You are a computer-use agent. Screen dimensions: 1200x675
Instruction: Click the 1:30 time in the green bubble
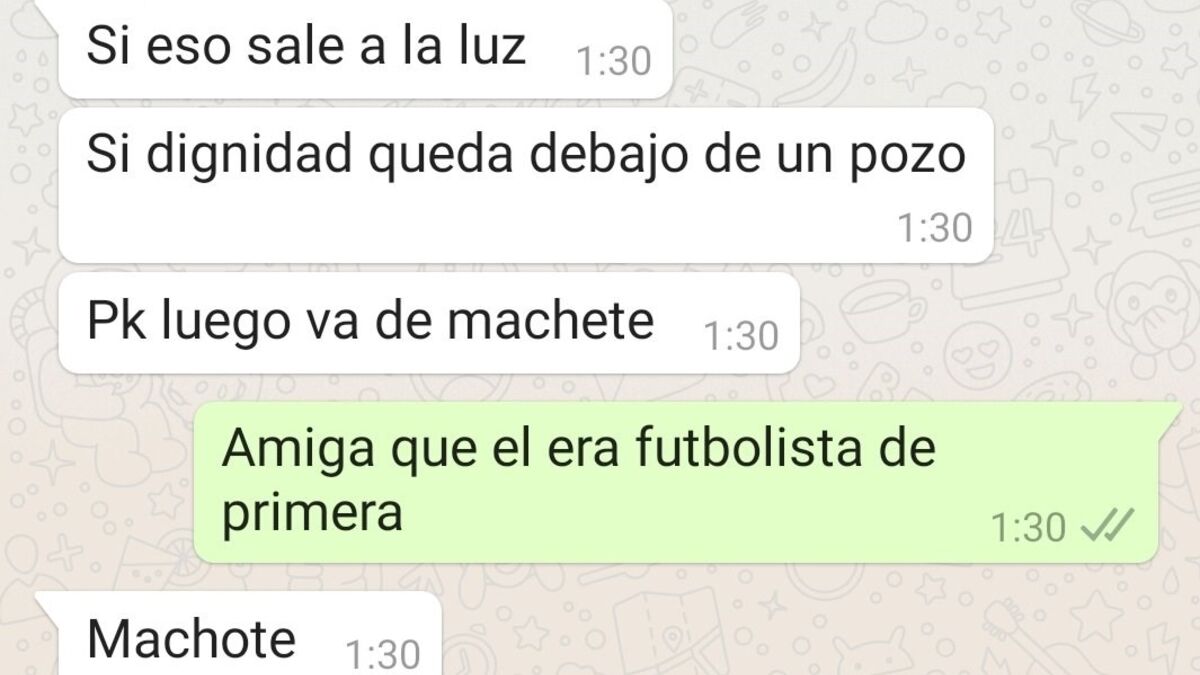[1029, 526]
